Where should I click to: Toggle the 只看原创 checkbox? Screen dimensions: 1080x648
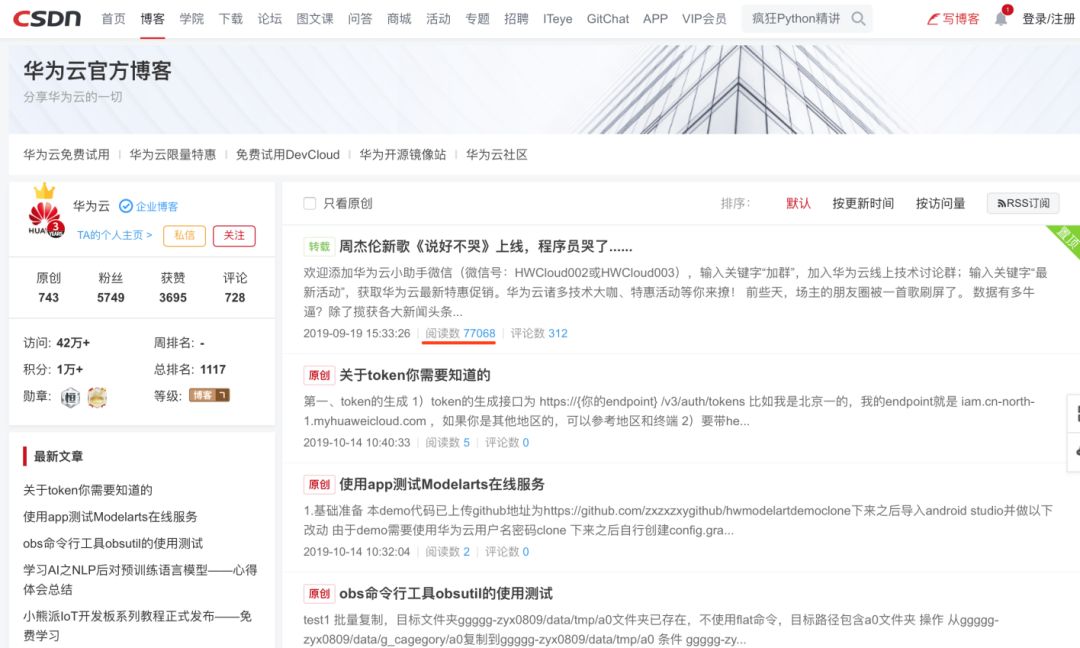pyautogui.click(x=310, y=203)
